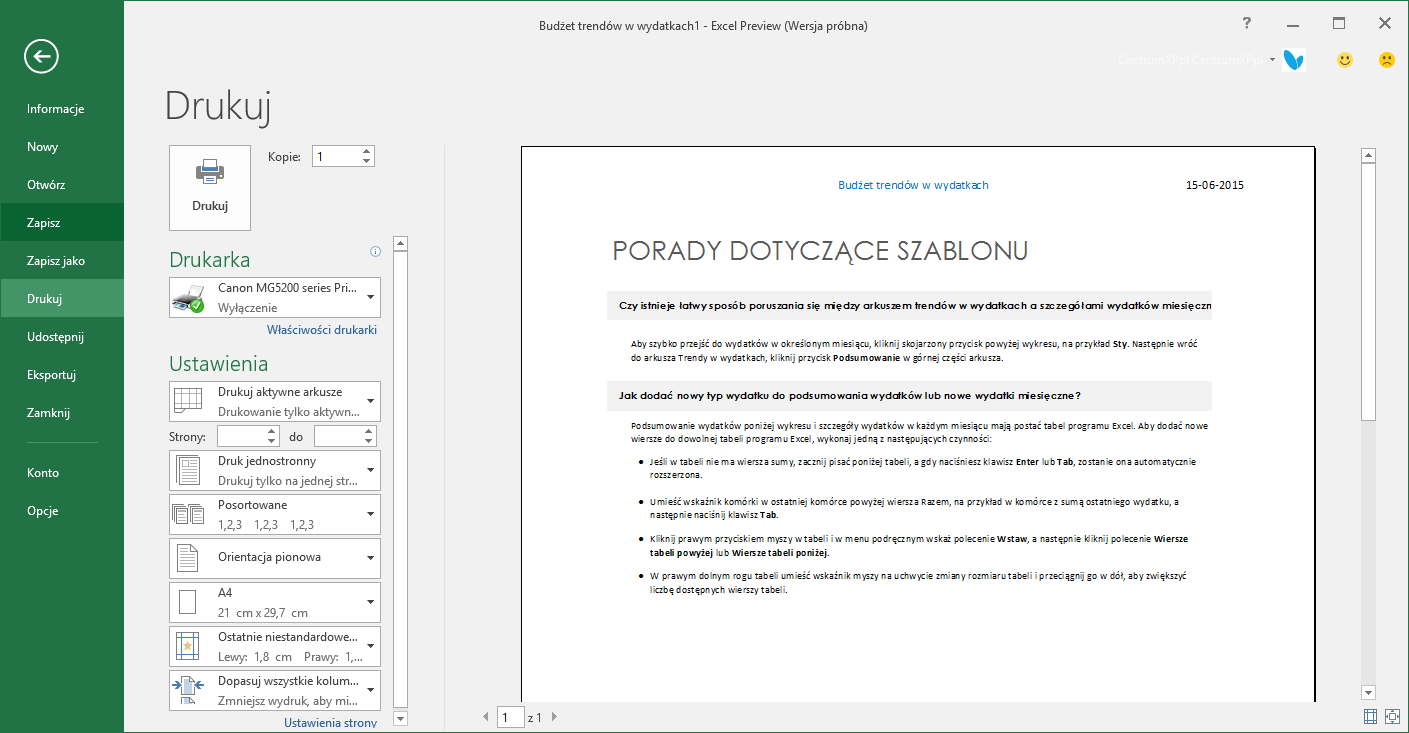Click the help question mark icon
This screenshot has width=1409, height=733.
1247,23
